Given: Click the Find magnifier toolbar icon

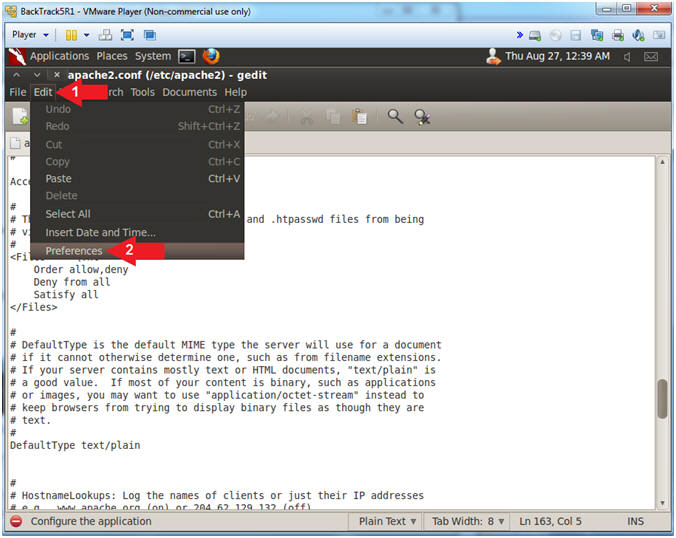Looking at the screenshot, I should click(395, 117).
